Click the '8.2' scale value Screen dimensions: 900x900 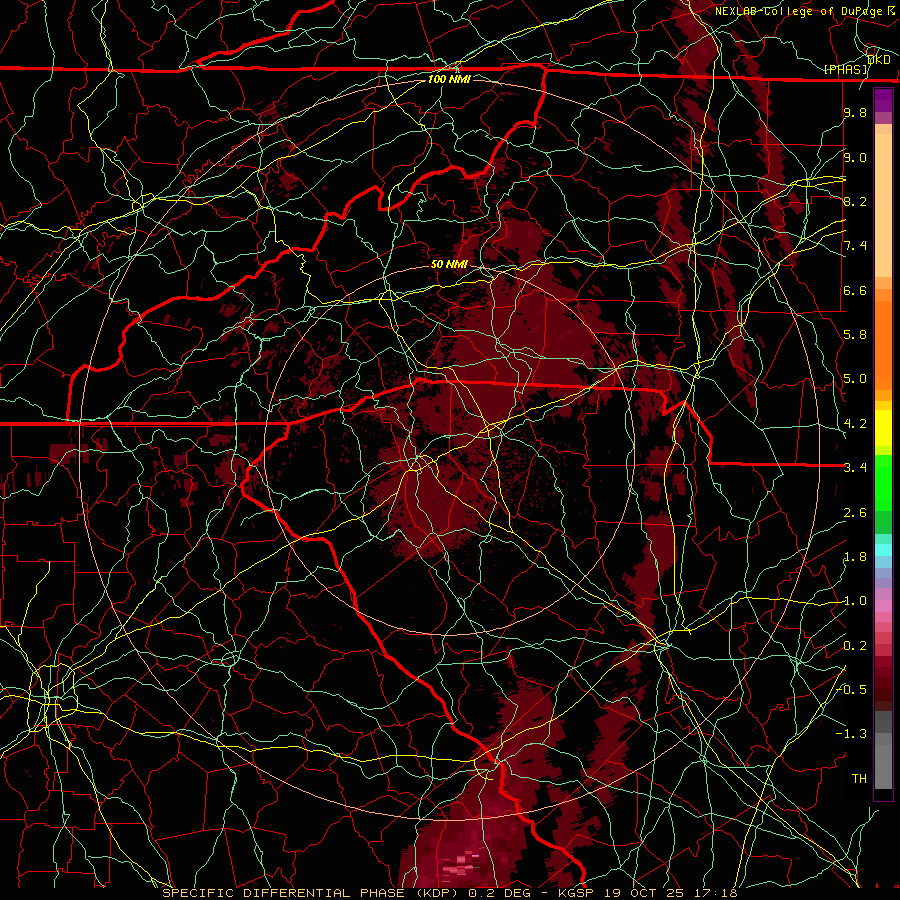[855, 201]
